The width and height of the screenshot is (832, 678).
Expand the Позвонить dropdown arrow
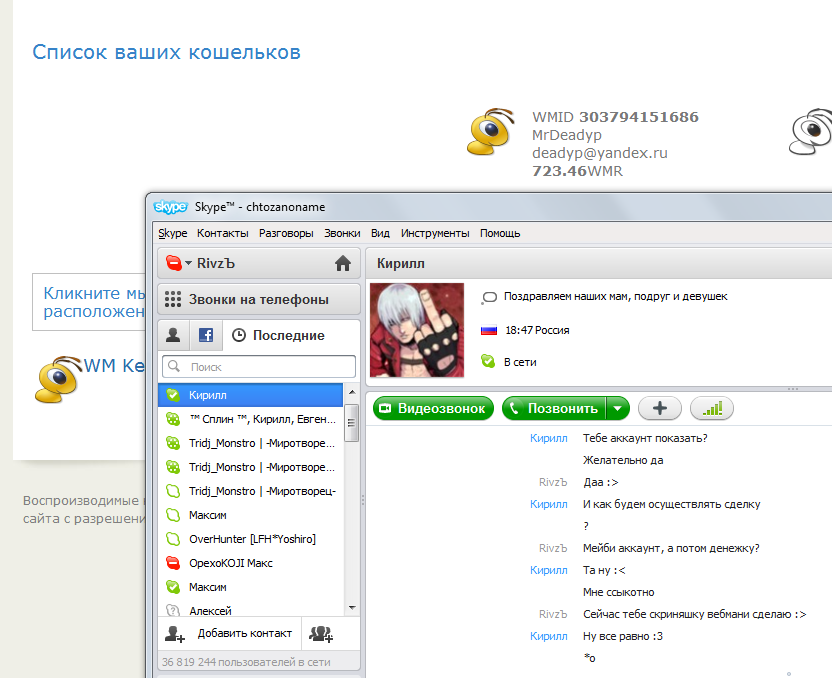(x=618, y=408)
